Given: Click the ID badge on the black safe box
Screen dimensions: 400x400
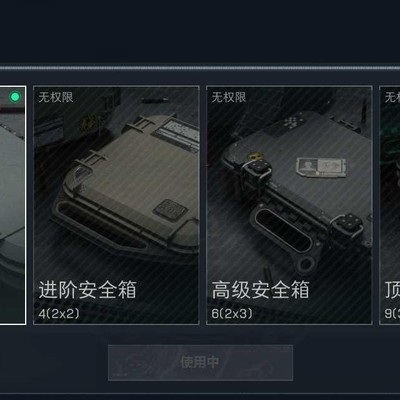Looking at the screenshot, I should [x=321, y=167].
